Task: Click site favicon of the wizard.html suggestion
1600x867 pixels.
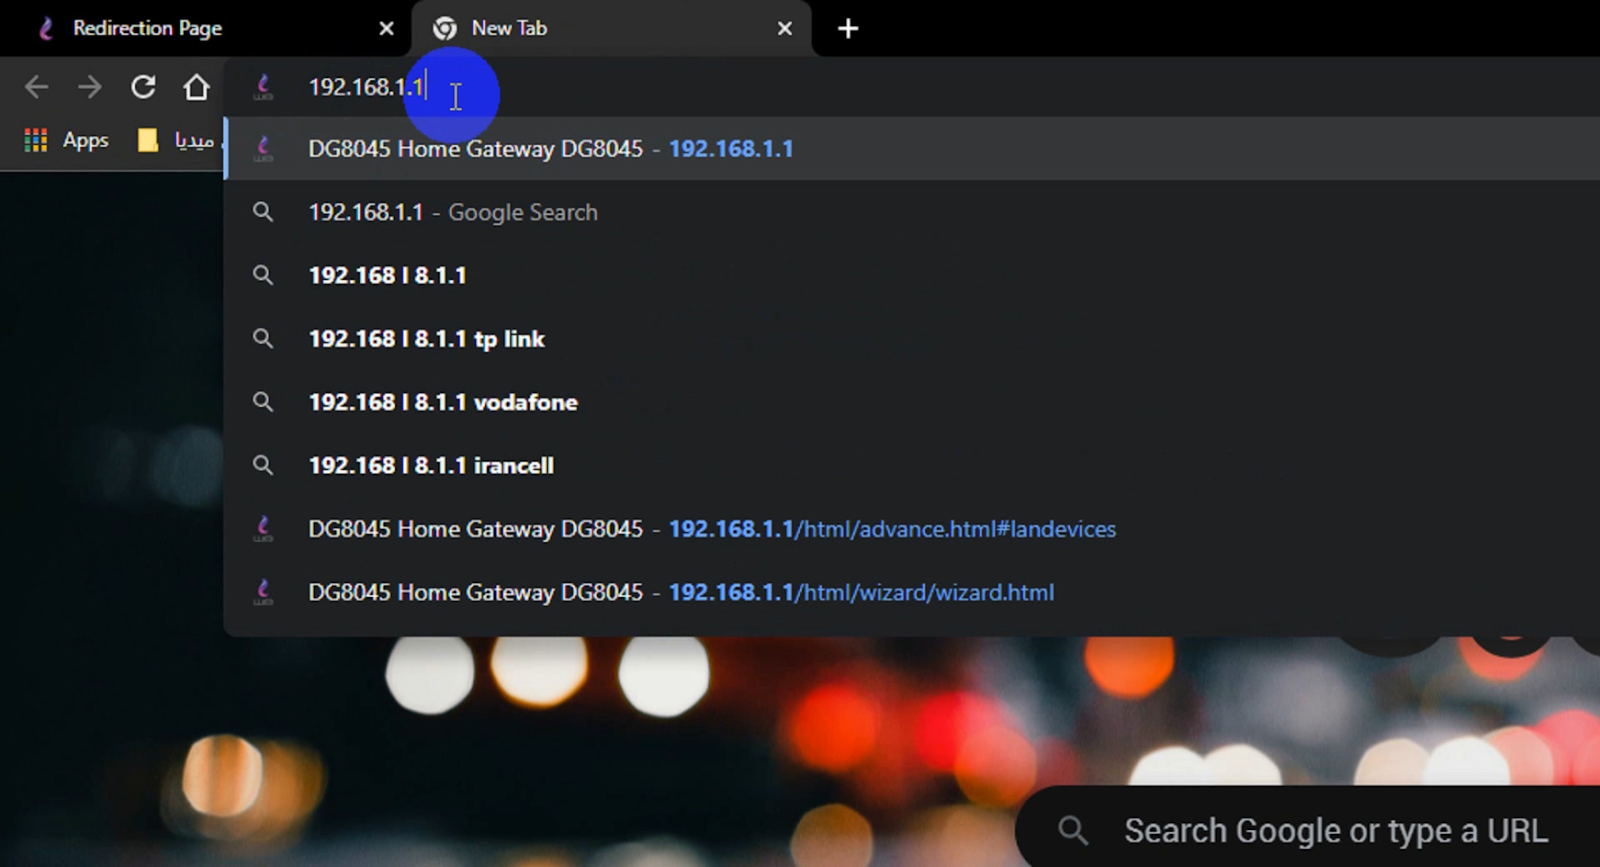Action: point(263,592)
